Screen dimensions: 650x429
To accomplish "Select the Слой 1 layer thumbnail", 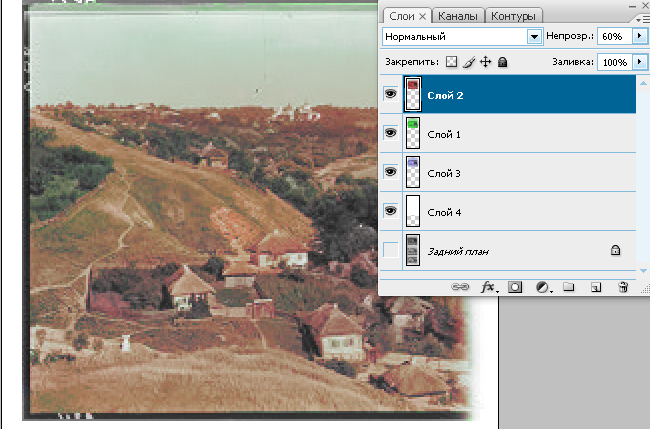I will tap(412, 134).
